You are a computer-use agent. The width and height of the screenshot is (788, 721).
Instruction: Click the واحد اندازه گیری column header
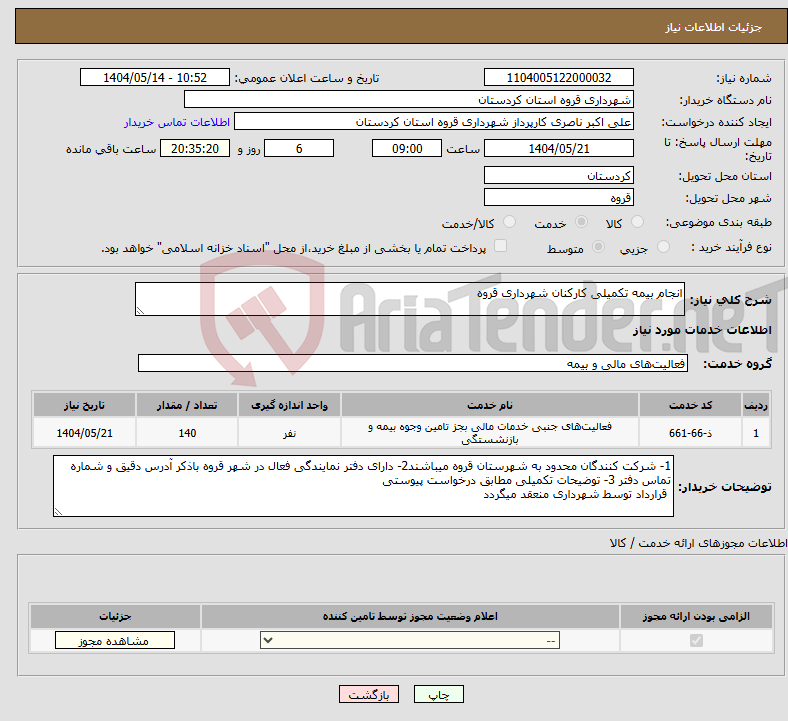[x=289, y=405]
